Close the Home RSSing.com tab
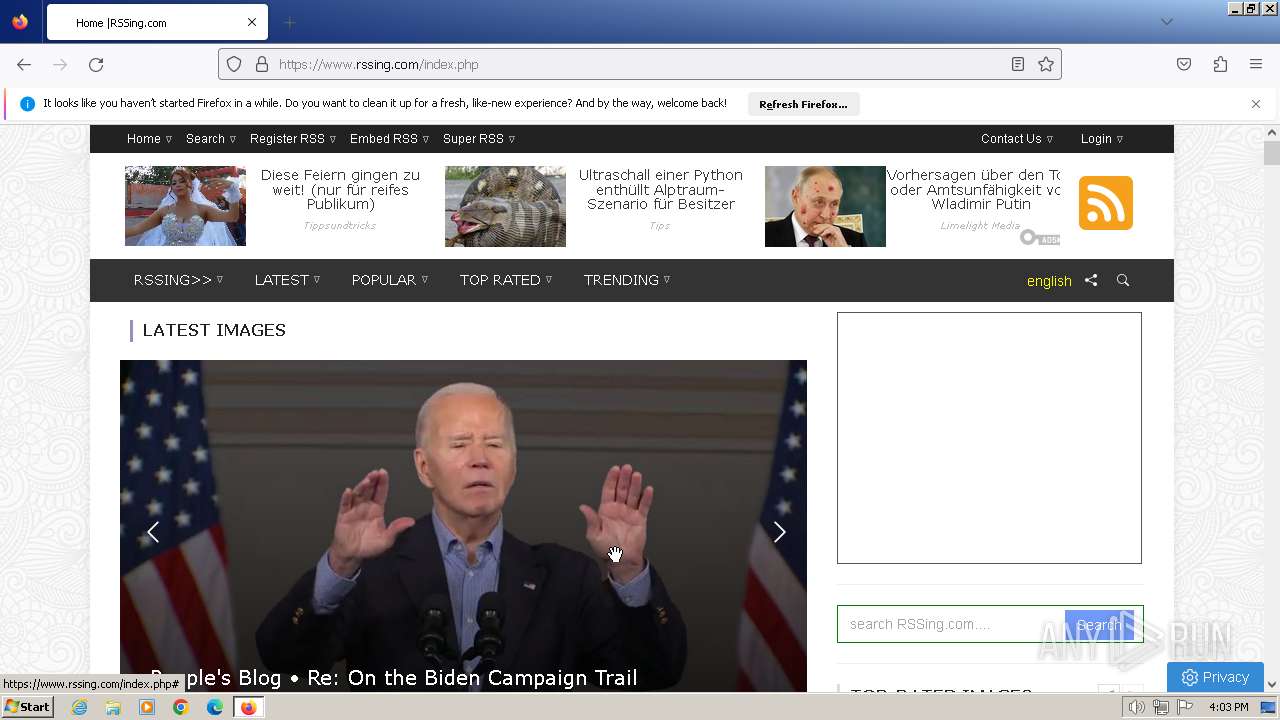Image resolution: width=1280 pixels, height=720 pixels. (252, 22)
